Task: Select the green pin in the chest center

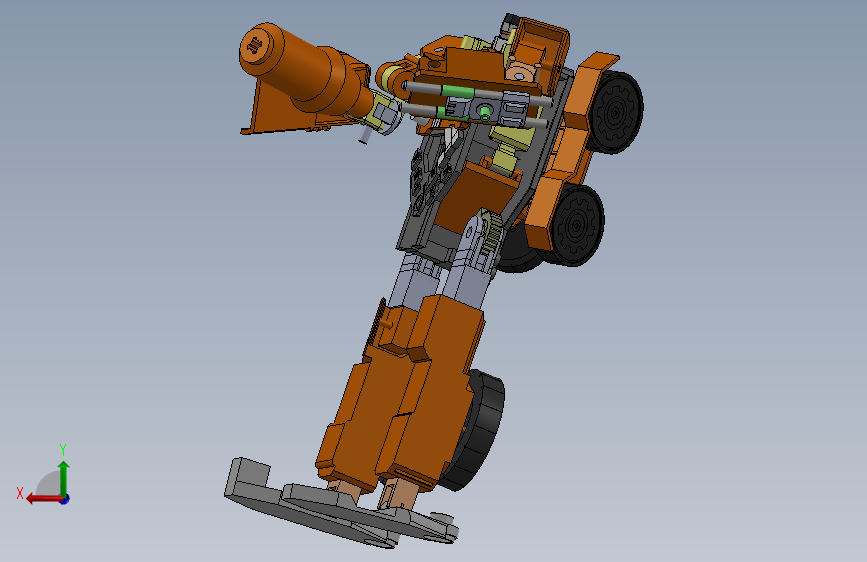Action: 485,113
